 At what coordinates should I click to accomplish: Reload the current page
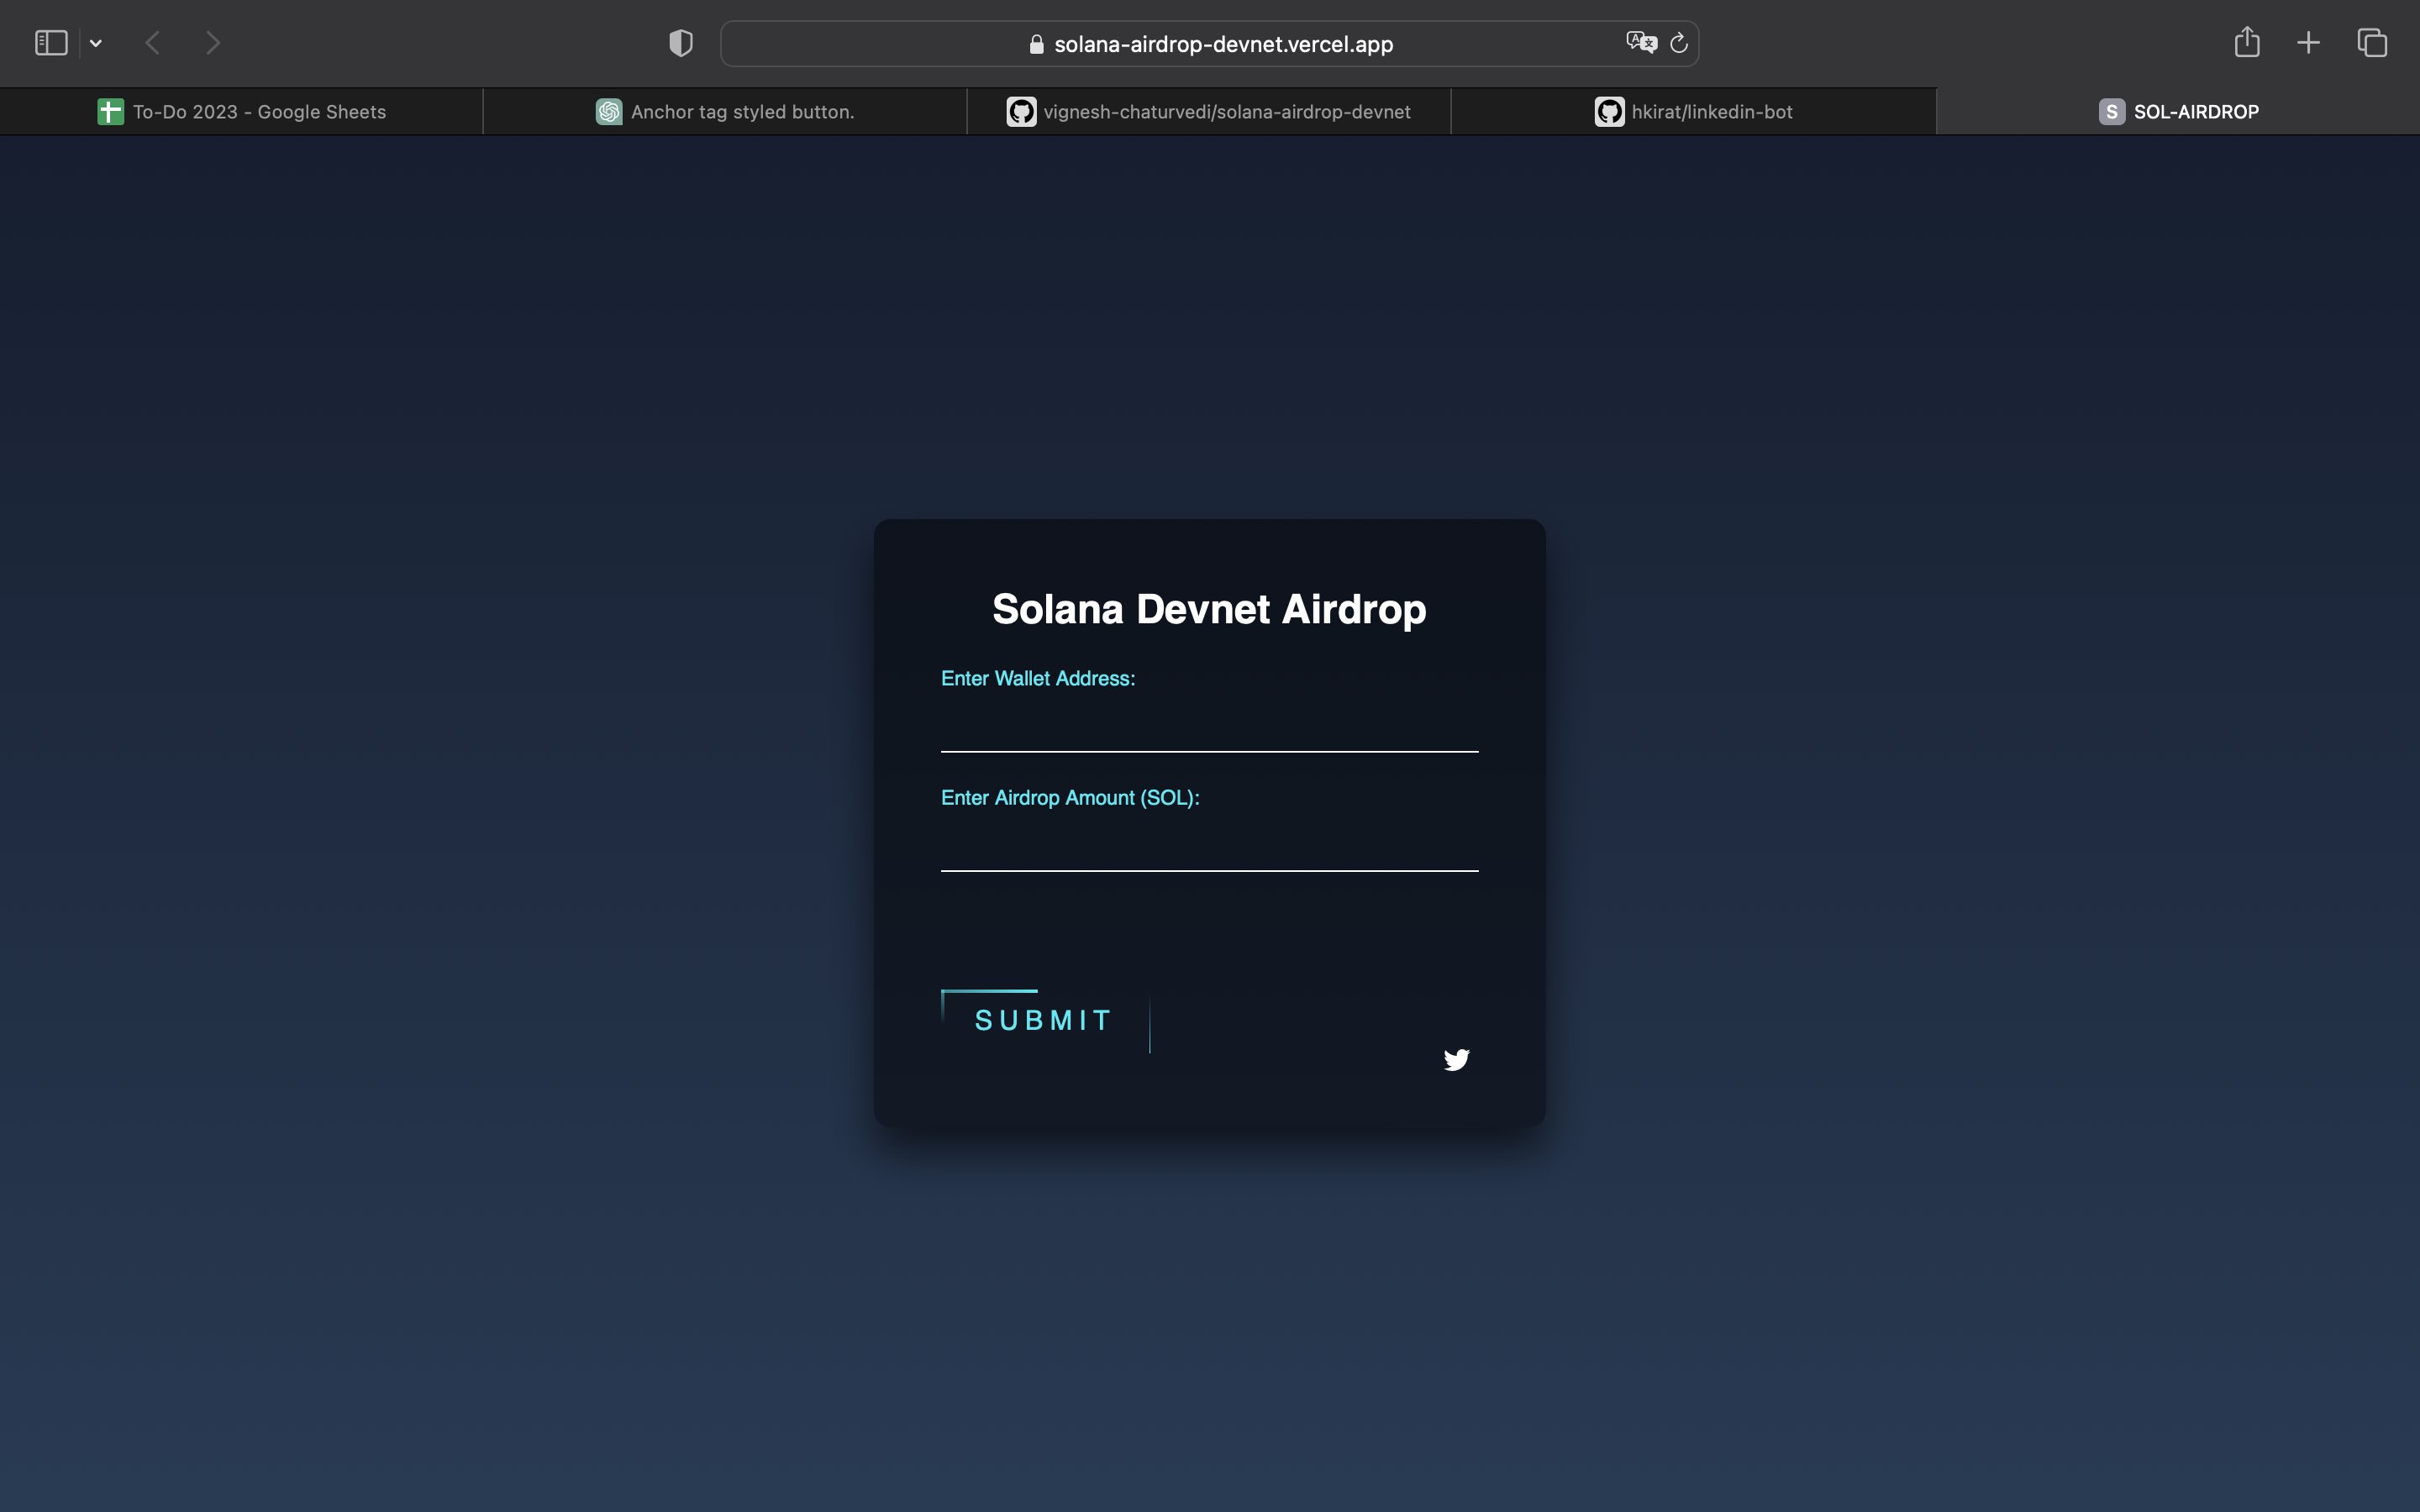pos(1678,42)
